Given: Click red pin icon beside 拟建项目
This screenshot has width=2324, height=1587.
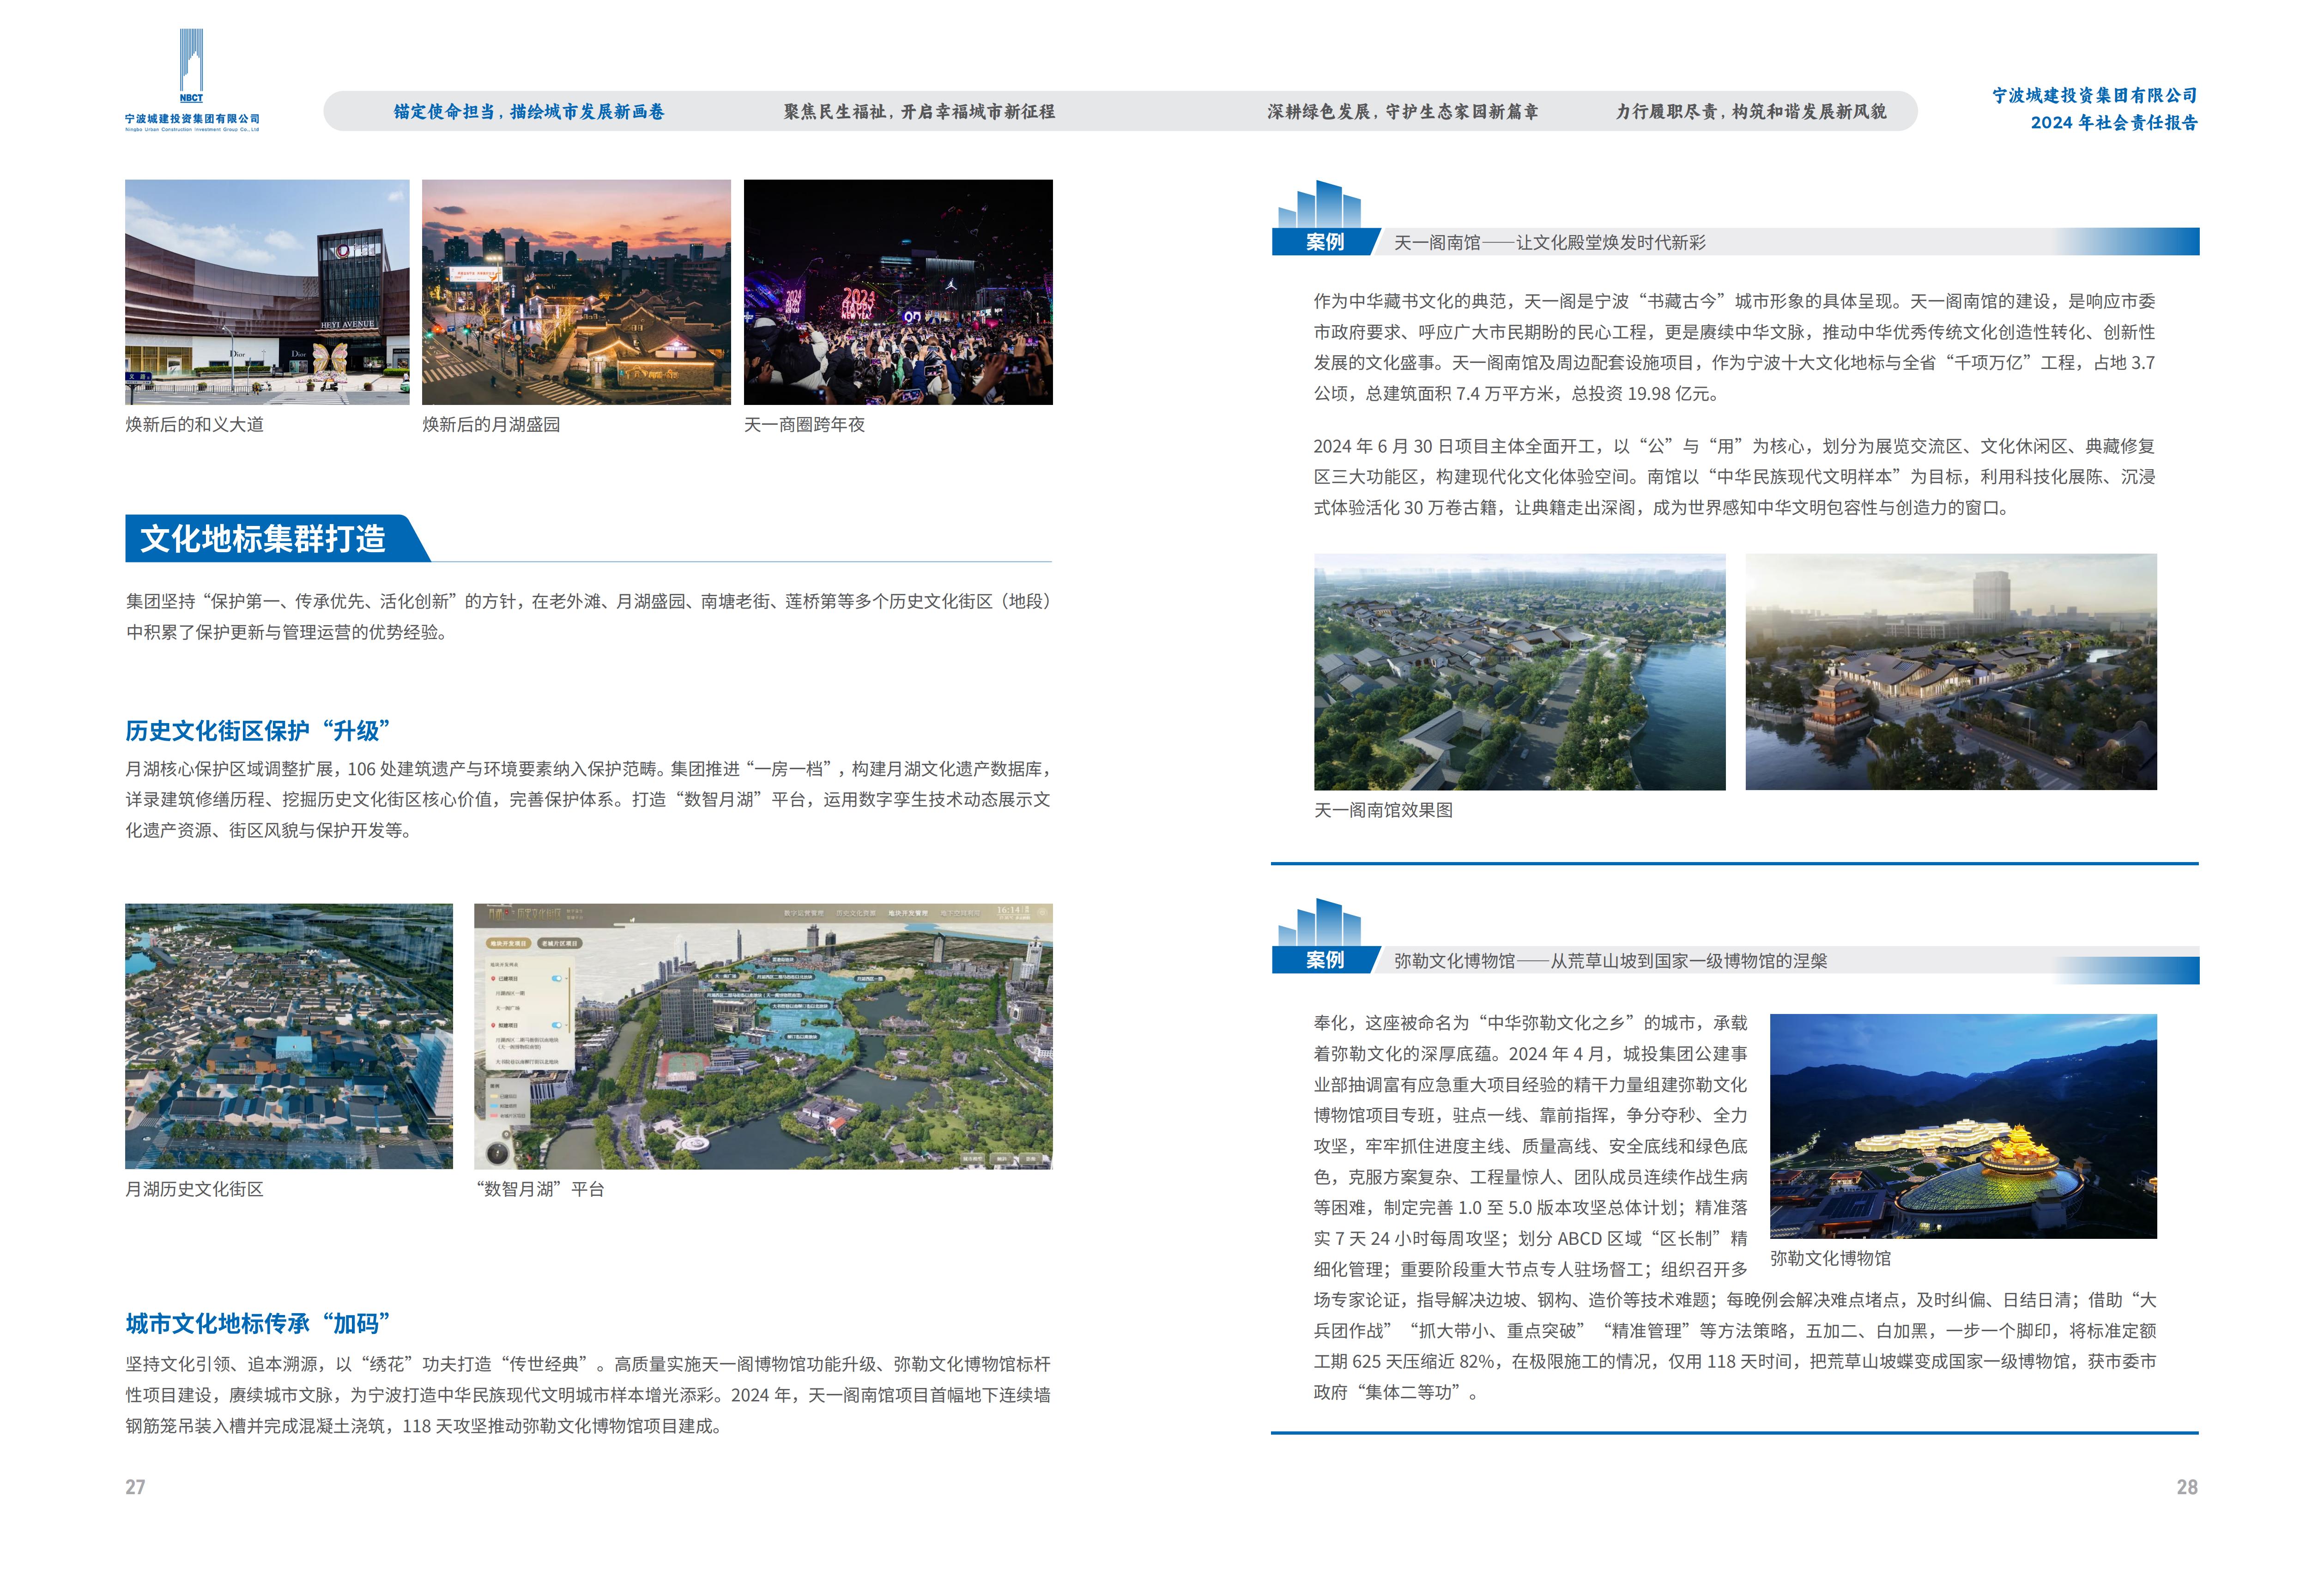Looking at the screenshot, I should click(493, 1025).
